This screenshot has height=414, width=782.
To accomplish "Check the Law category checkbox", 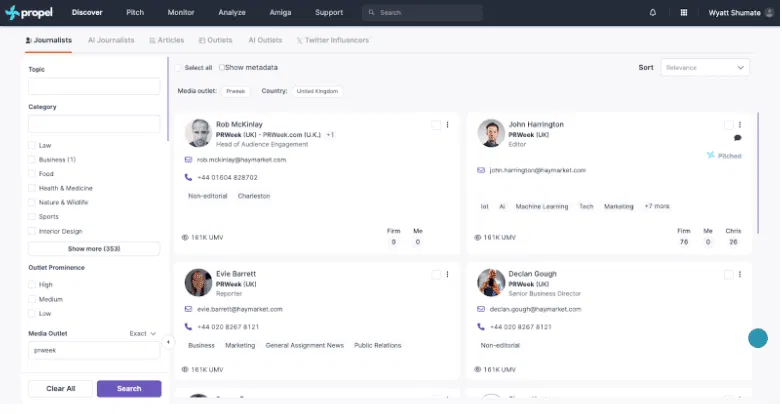I will tap(32, 146).
